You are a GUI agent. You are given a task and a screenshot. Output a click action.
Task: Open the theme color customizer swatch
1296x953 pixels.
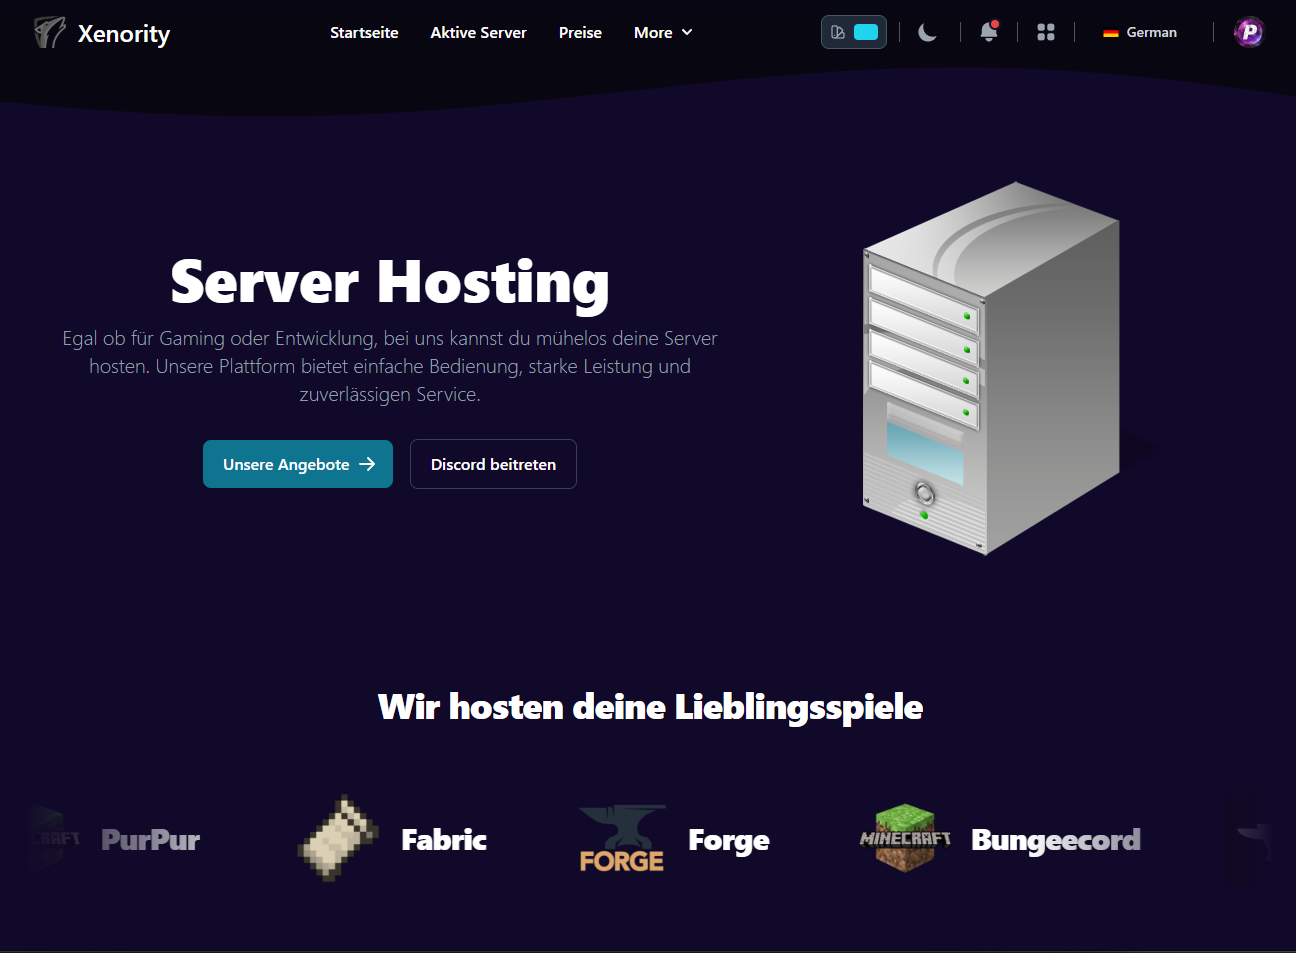pyautogui.click(x=853, y=32)
